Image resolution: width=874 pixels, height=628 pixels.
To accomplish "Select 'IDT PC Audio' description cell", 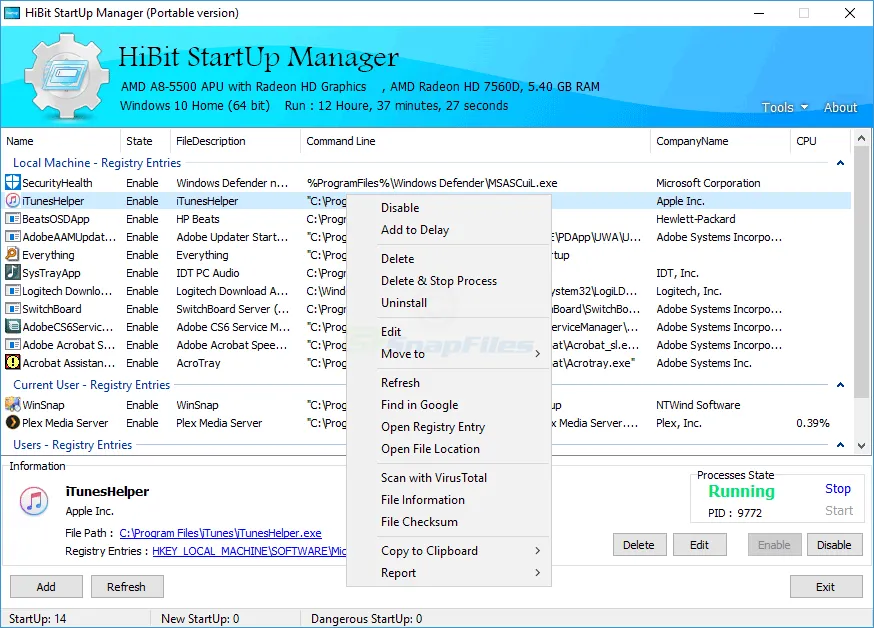I will point(208,273).
